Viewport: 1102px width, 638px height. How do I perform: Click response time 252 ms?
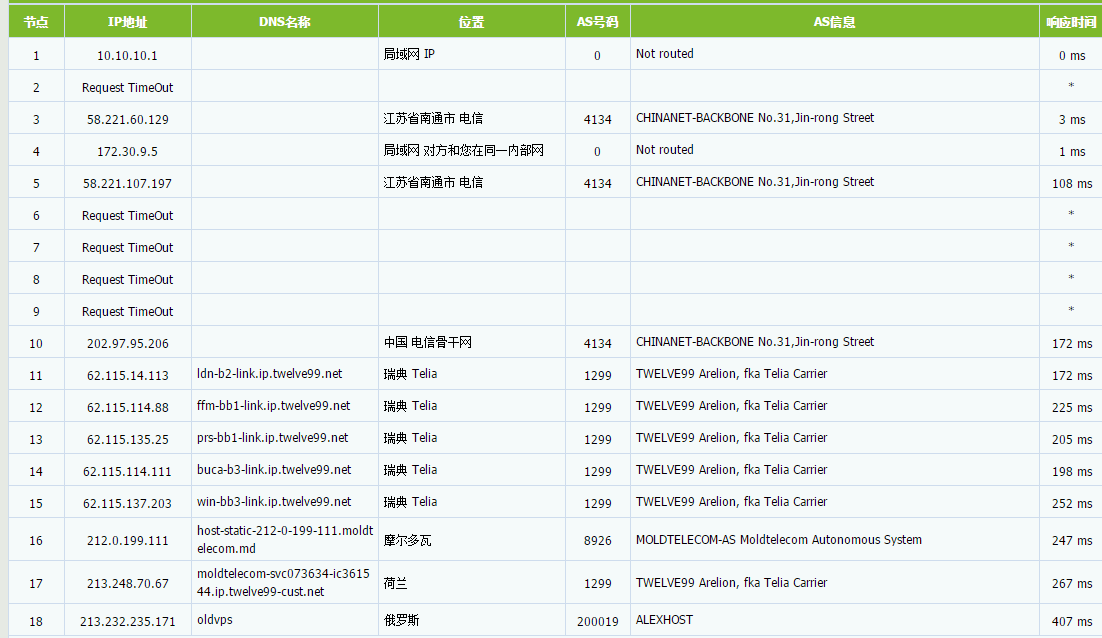1072,504
